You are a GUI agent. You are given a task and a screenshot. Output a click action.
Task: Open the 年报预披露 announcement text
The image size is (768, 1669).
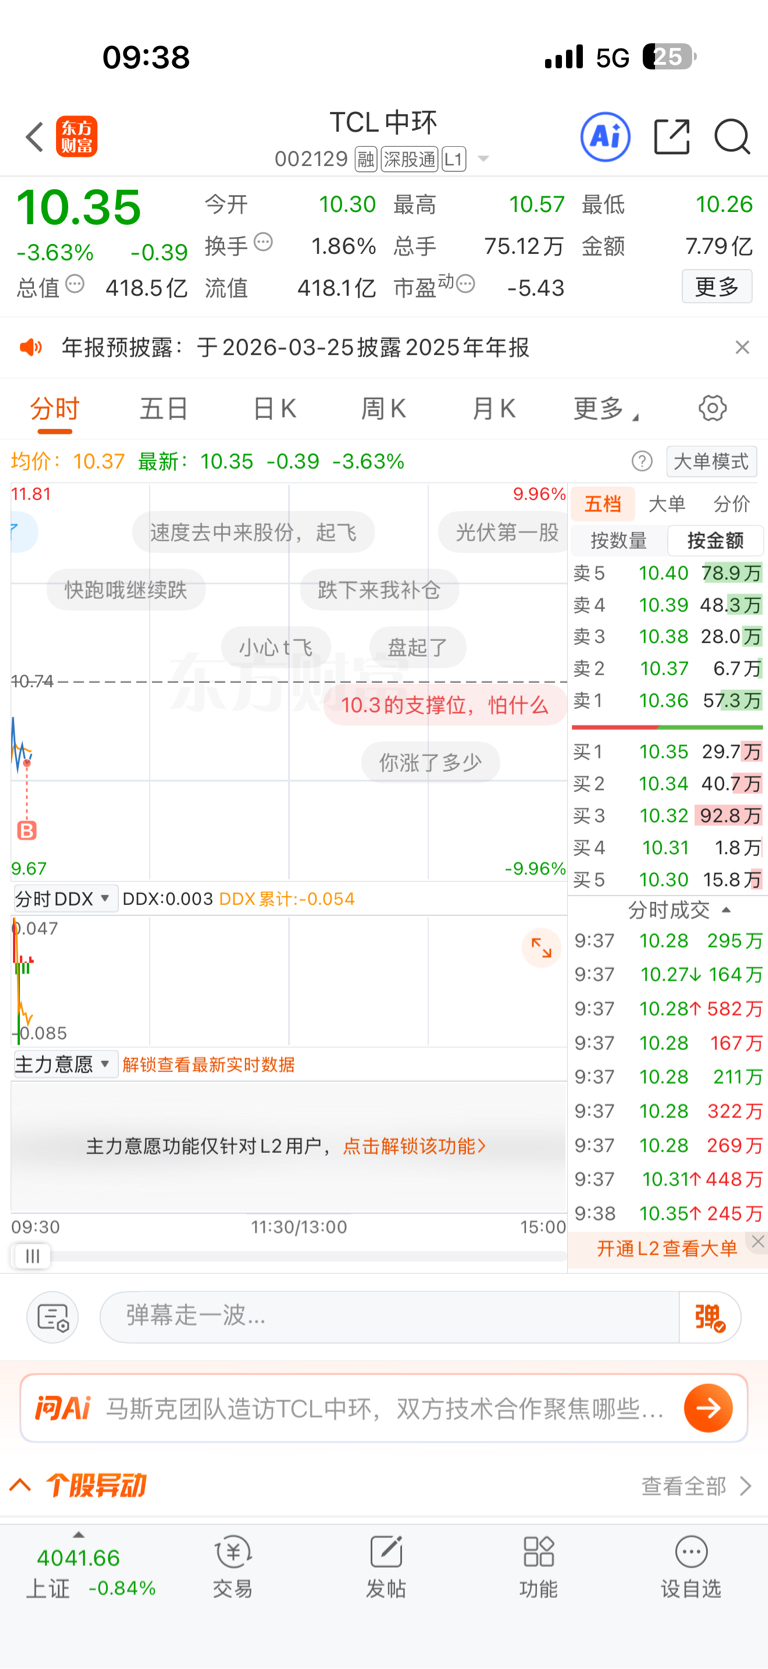point(296,347)
